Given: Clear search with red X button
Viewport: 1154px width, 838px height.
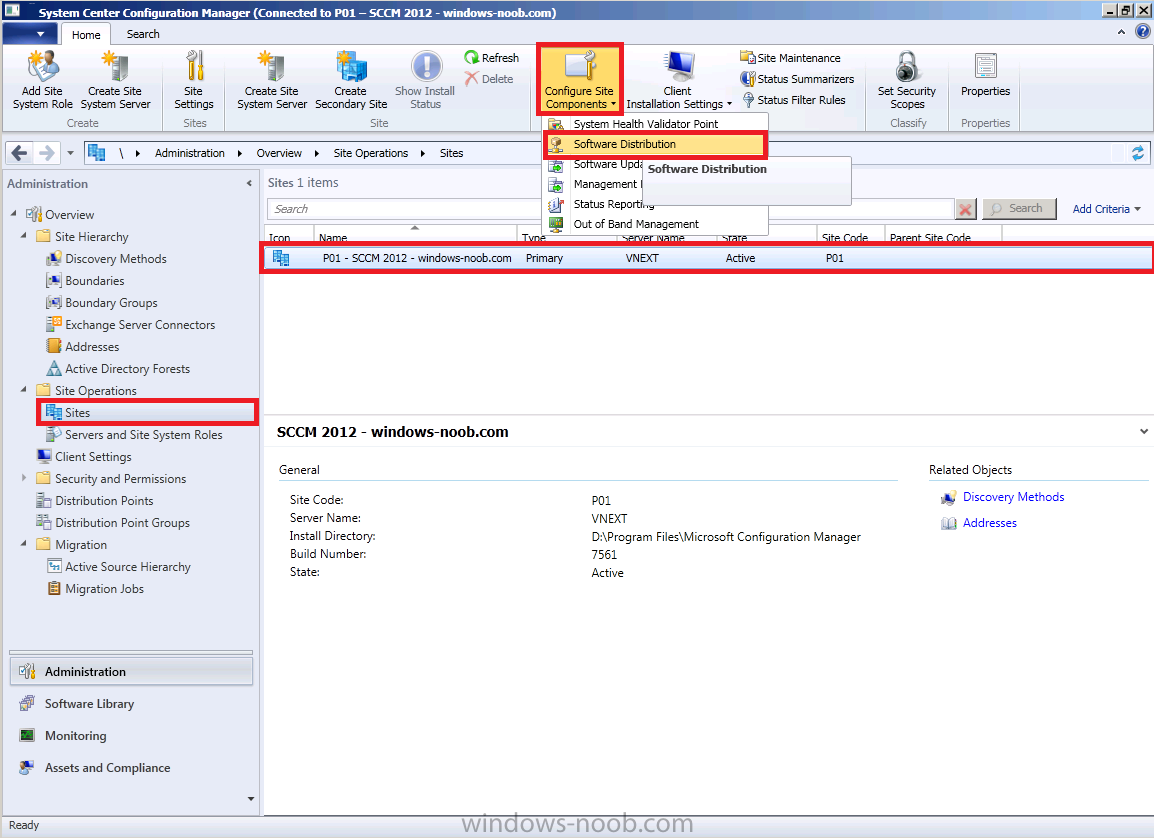Looking at the screenshot, I should pos(966,210).
